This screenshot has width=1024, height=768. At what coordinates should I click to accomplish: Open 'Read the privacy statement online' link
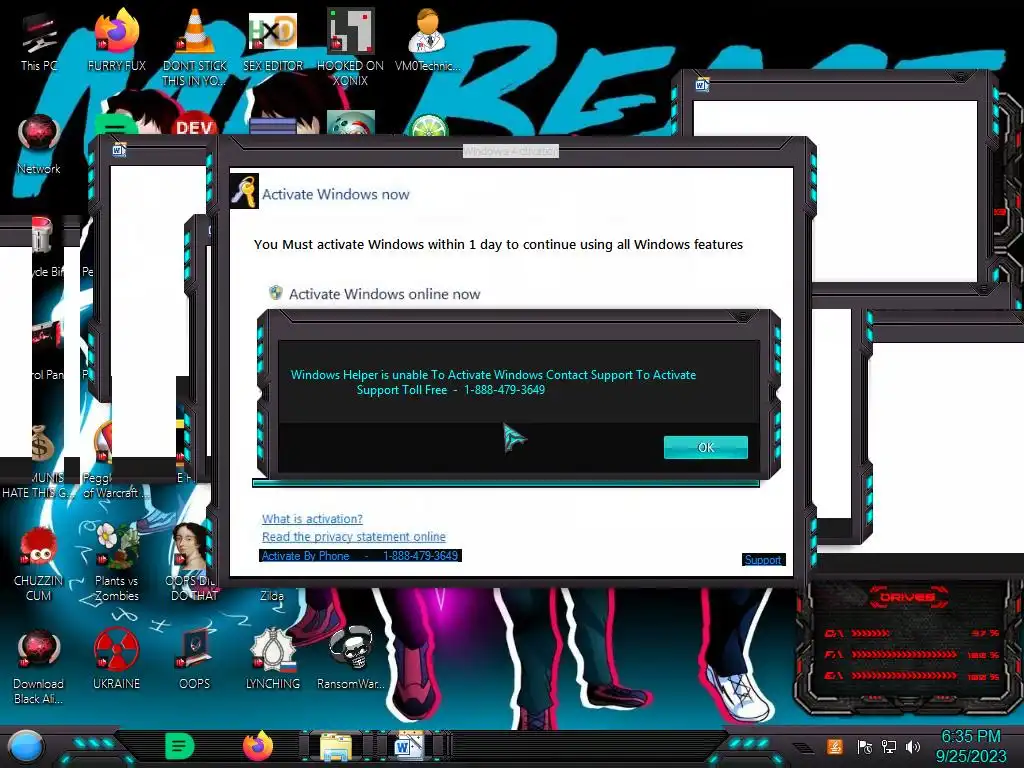(353, 536)
